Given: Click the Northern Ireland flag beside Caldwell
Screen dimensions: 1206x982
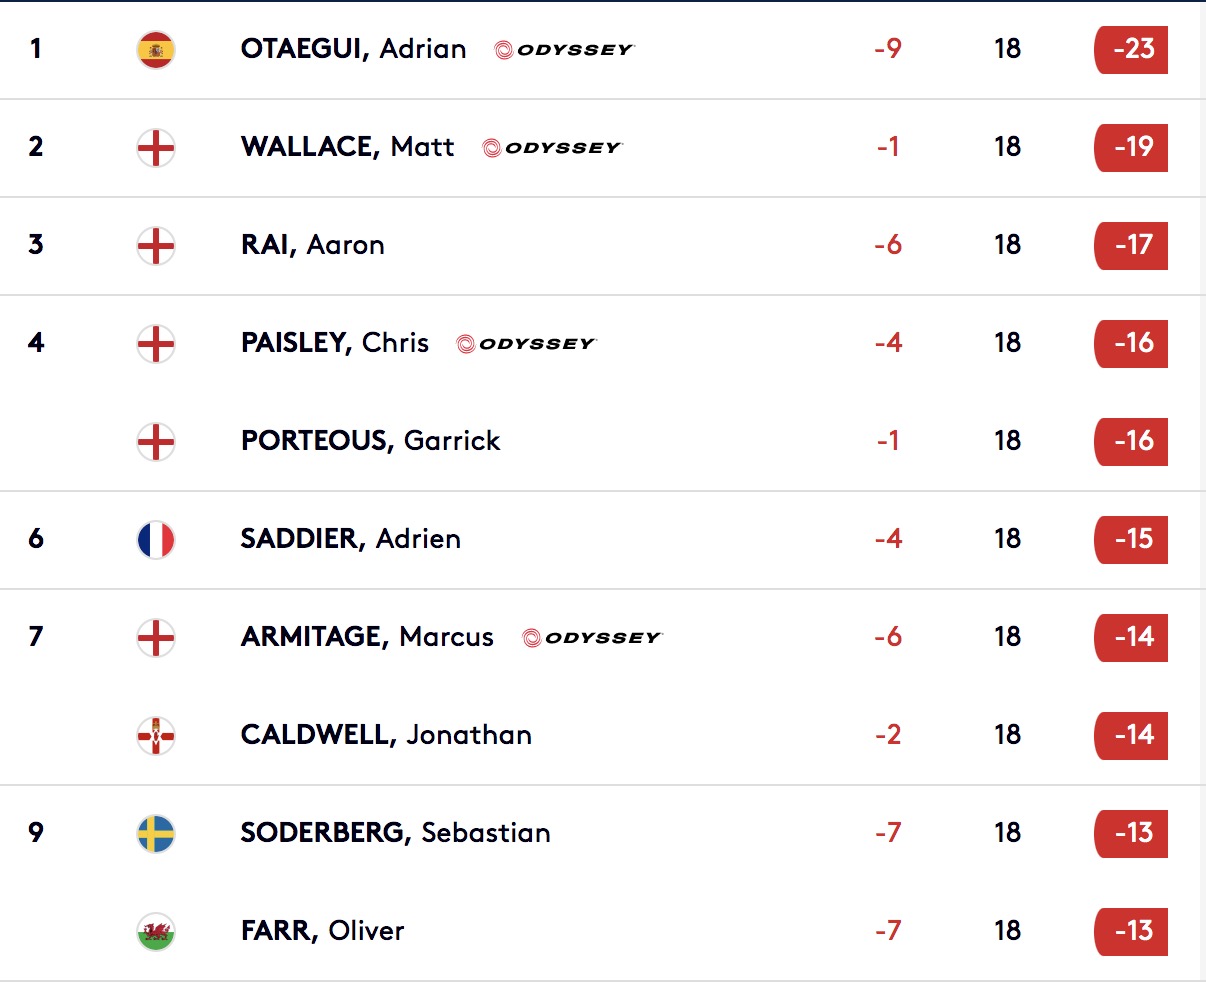Looking at the screenshot, I should coord(156,735).
